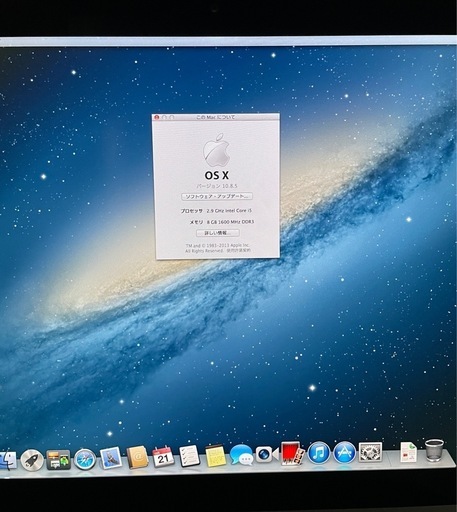Open Trash in the dock
Image resolution: width=457 pixels, height=512 pixels.
coord(435,450)
